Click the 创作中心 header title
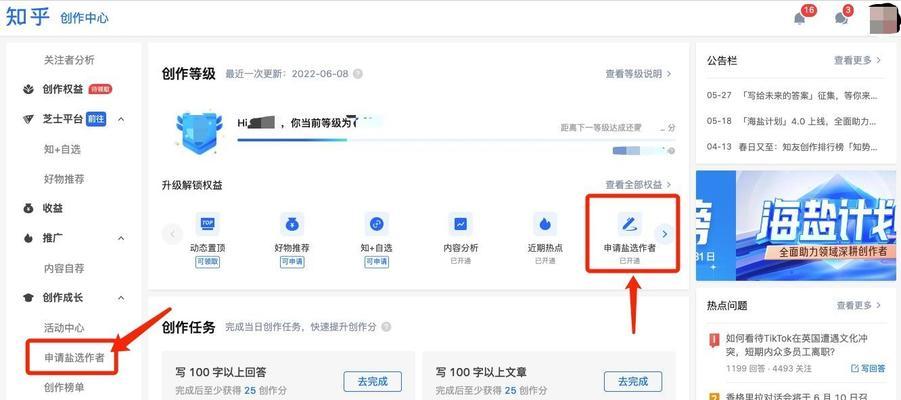901x400 pixels. (84, 18)
